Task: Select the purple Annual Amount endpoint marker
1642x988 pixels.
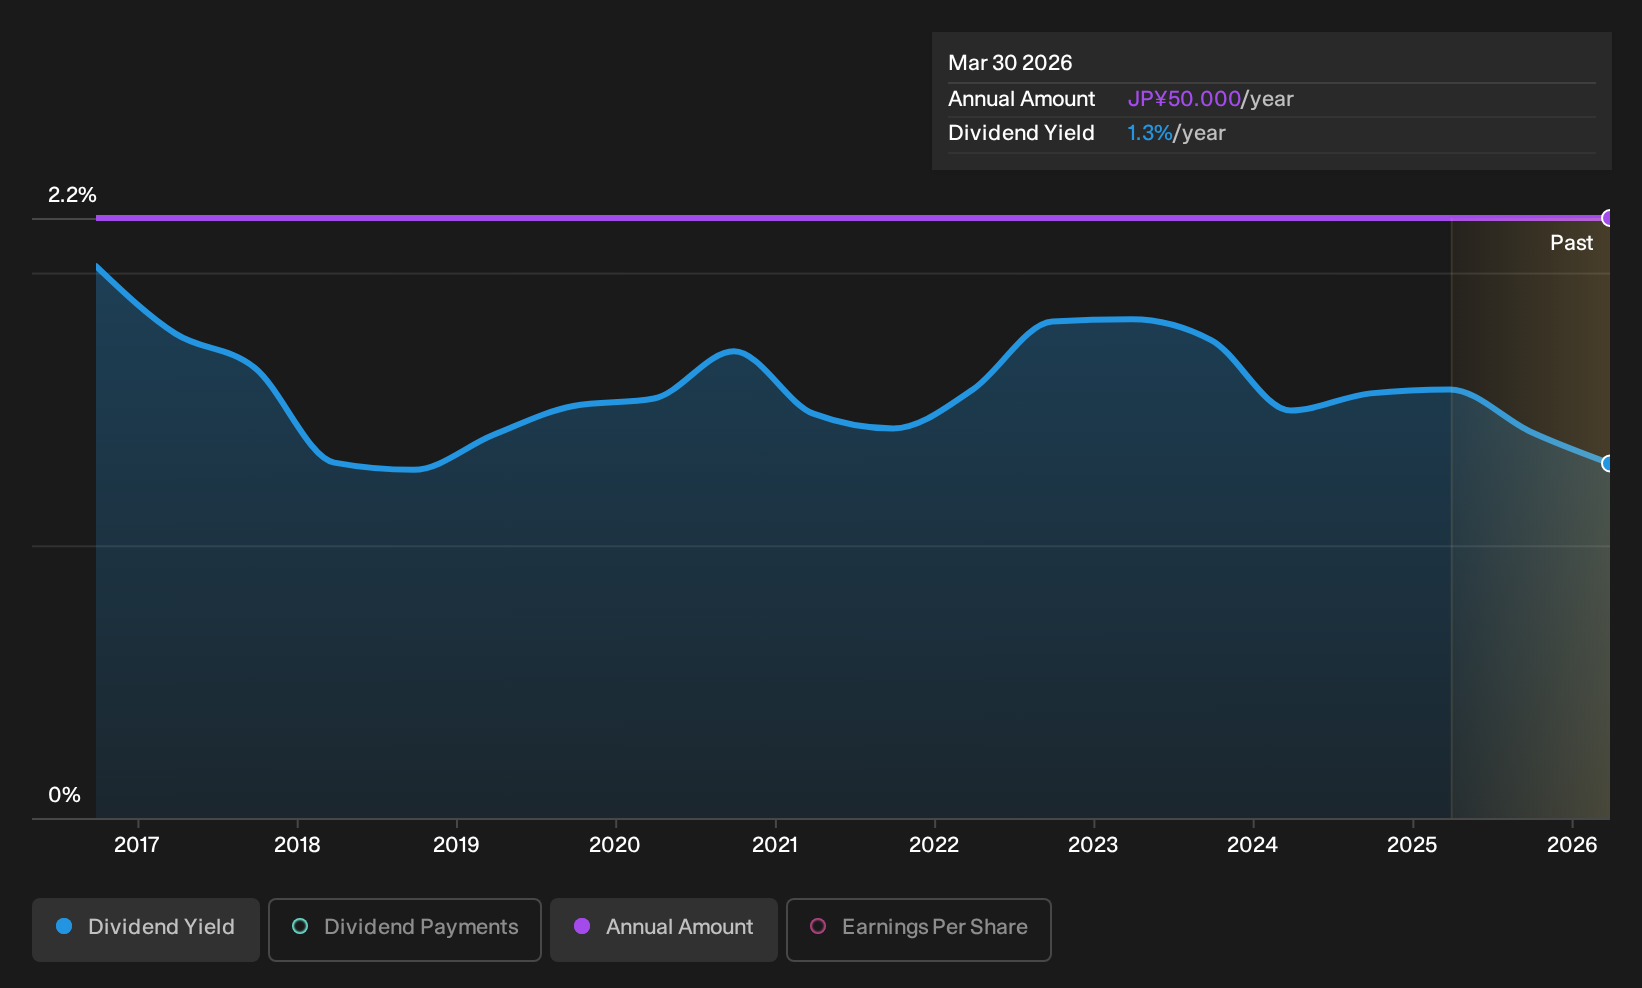Action: click(1607, 218)
